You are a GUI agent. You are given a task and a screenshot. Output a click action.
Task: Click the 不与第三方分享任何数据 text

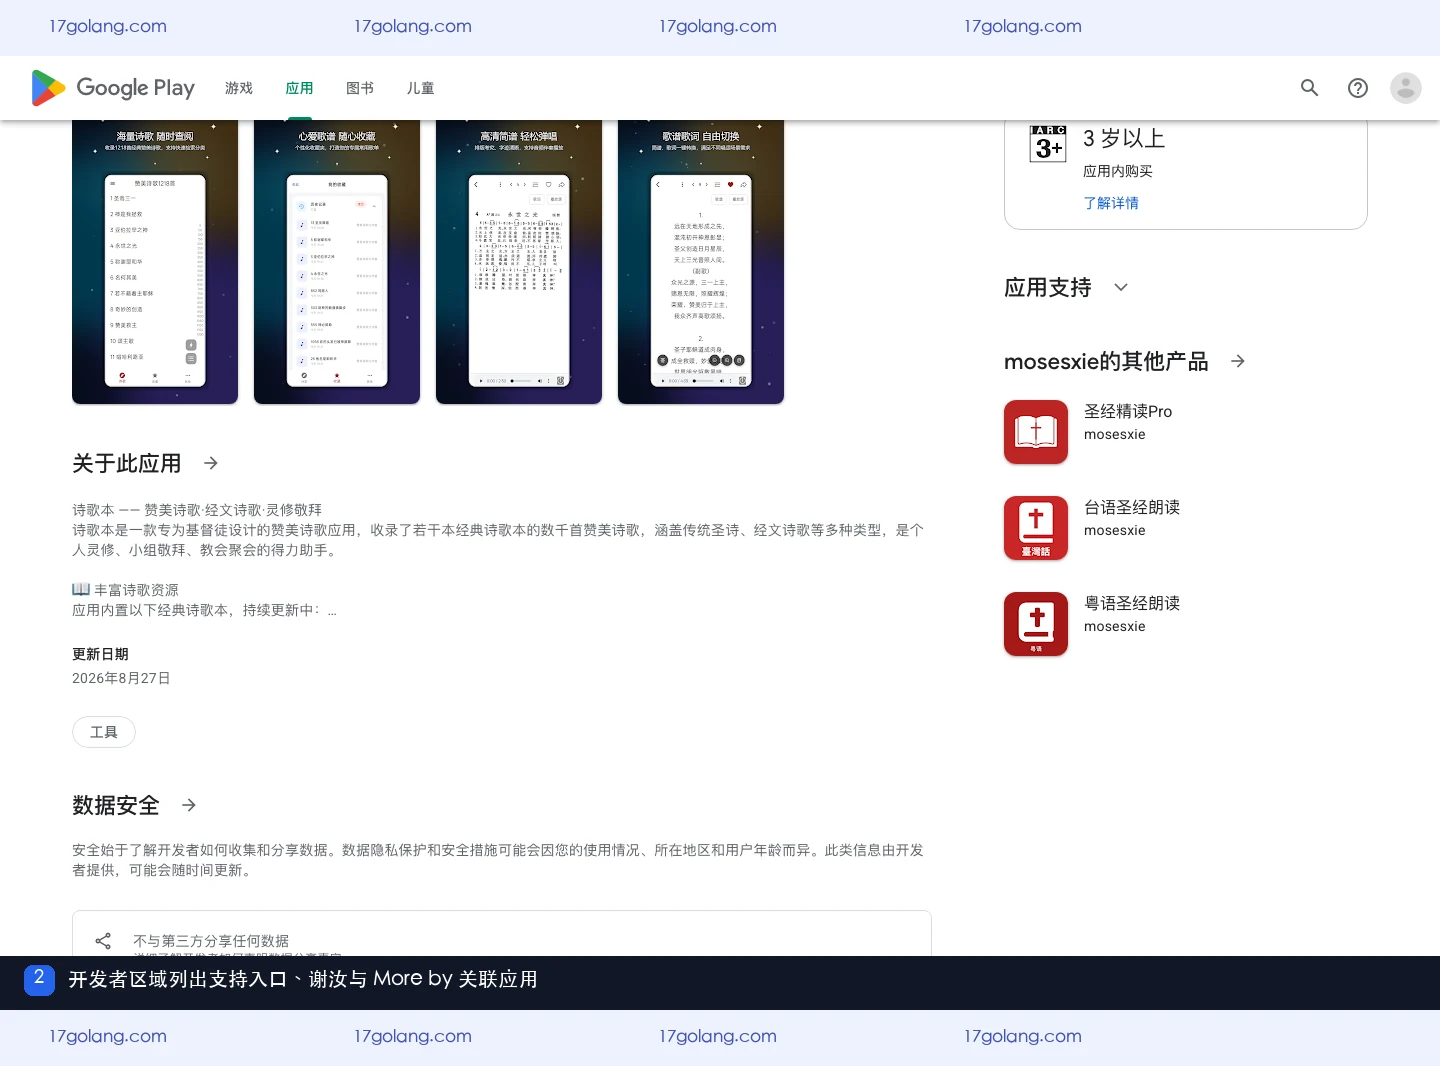(211, 941)
